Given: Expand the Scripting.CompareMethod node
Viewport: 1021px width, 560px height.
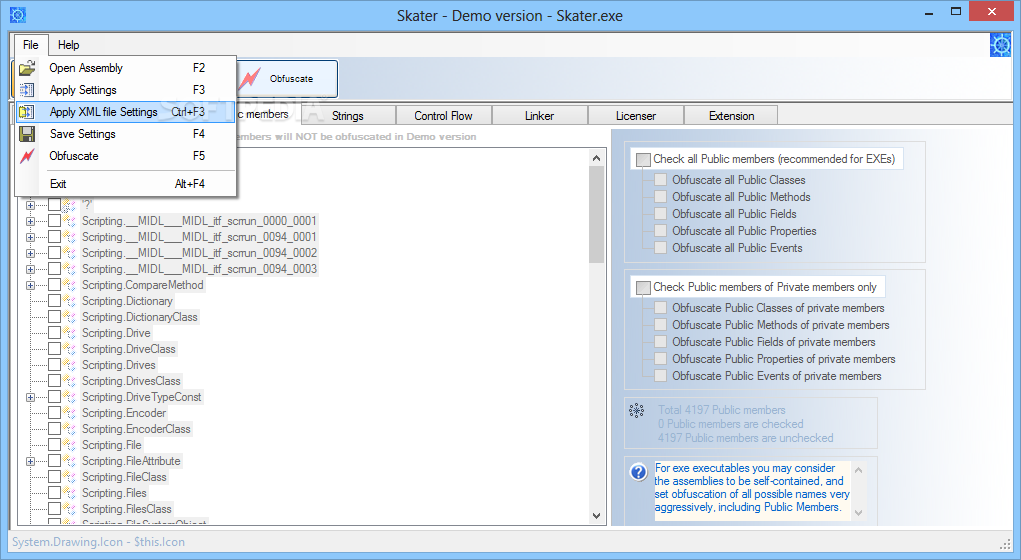Looking at the screenshot, I should click(x=30, y=285).
